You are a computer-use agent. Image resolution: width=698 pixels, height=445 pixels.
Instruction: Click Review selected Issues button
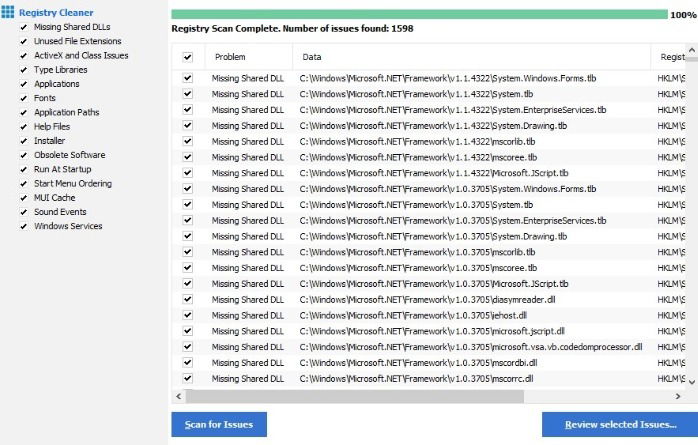[x=621, y=425]
